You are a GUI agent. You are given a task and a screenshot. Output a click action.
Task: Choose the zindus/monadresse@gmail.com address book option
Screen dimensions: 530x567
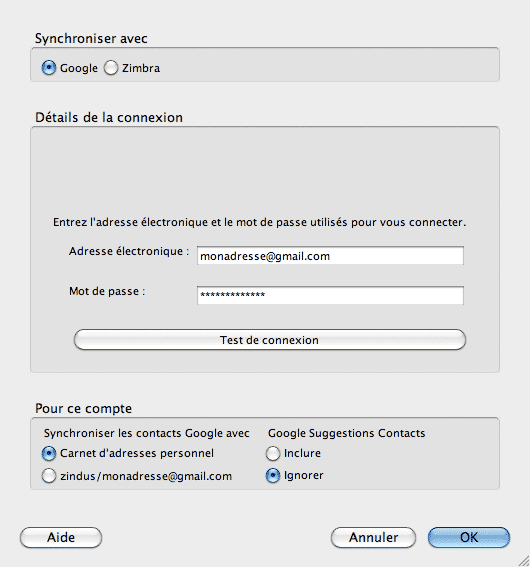click(49, 476)
